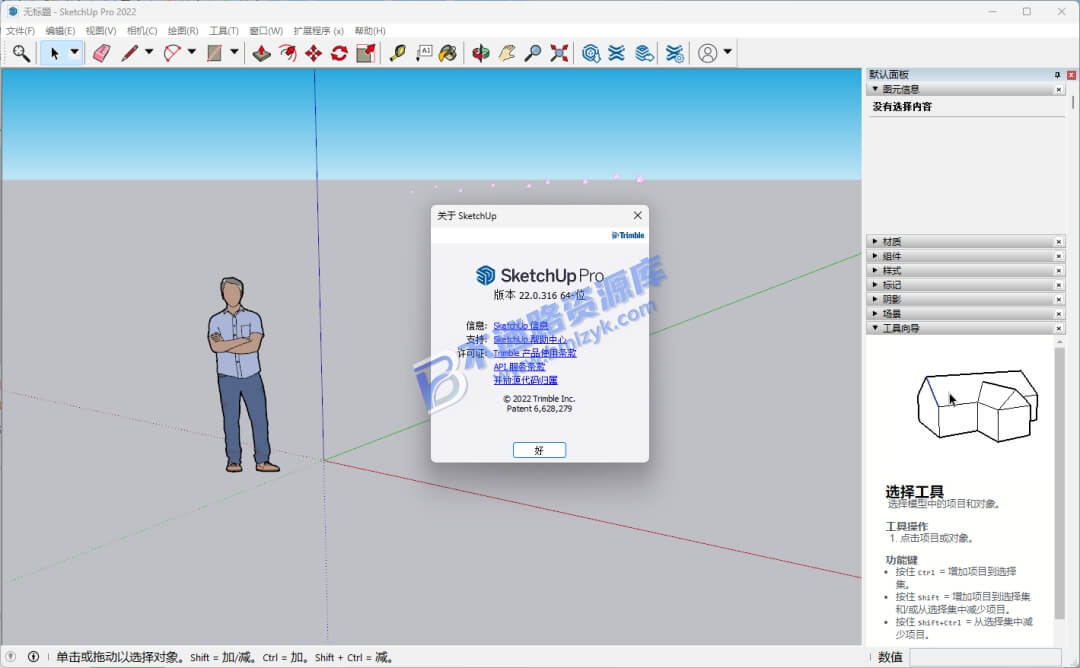Select the Search SketchUp magnifier icon
The width and height of the screenshot is (1080, 668).
click(21, 53)
